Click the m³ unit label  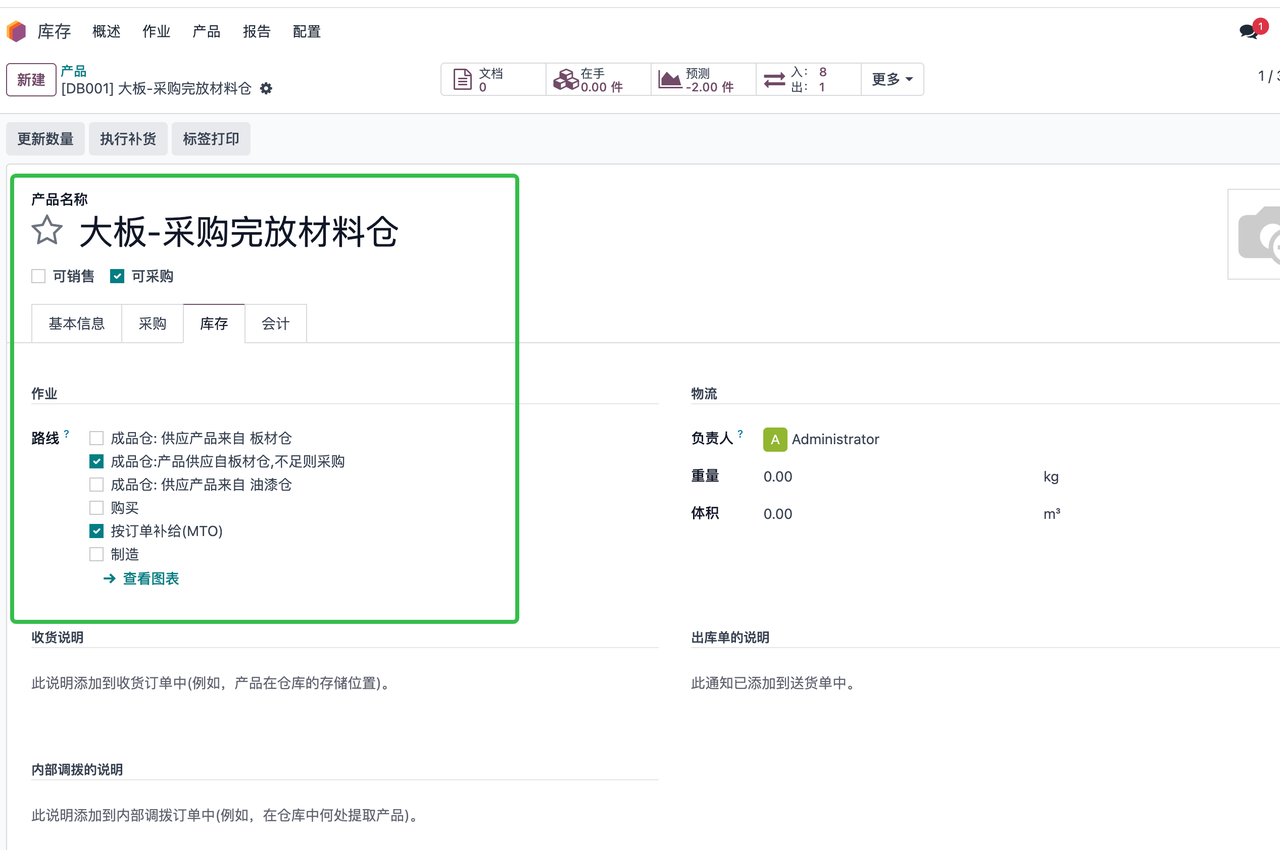1052,514
